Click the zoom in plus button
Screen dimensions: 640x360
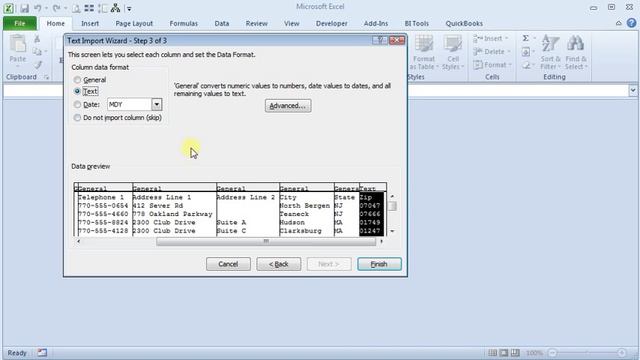click(622, 353)
